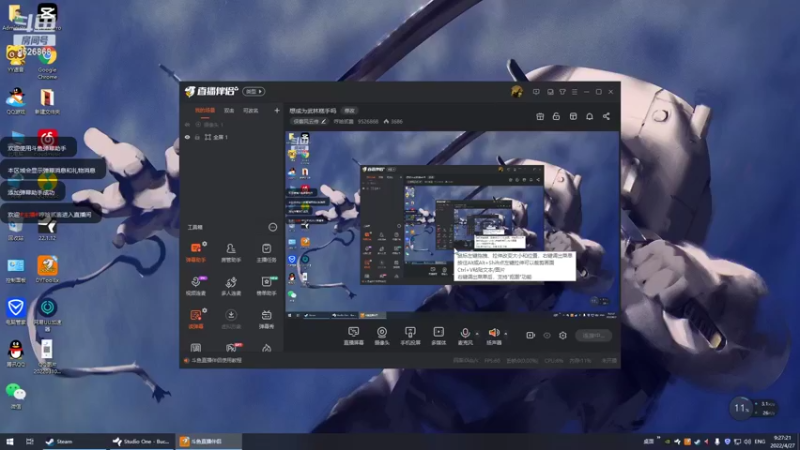Switch to the 我的场景 tab
The image size is (800, 450).
click(205, 110)
